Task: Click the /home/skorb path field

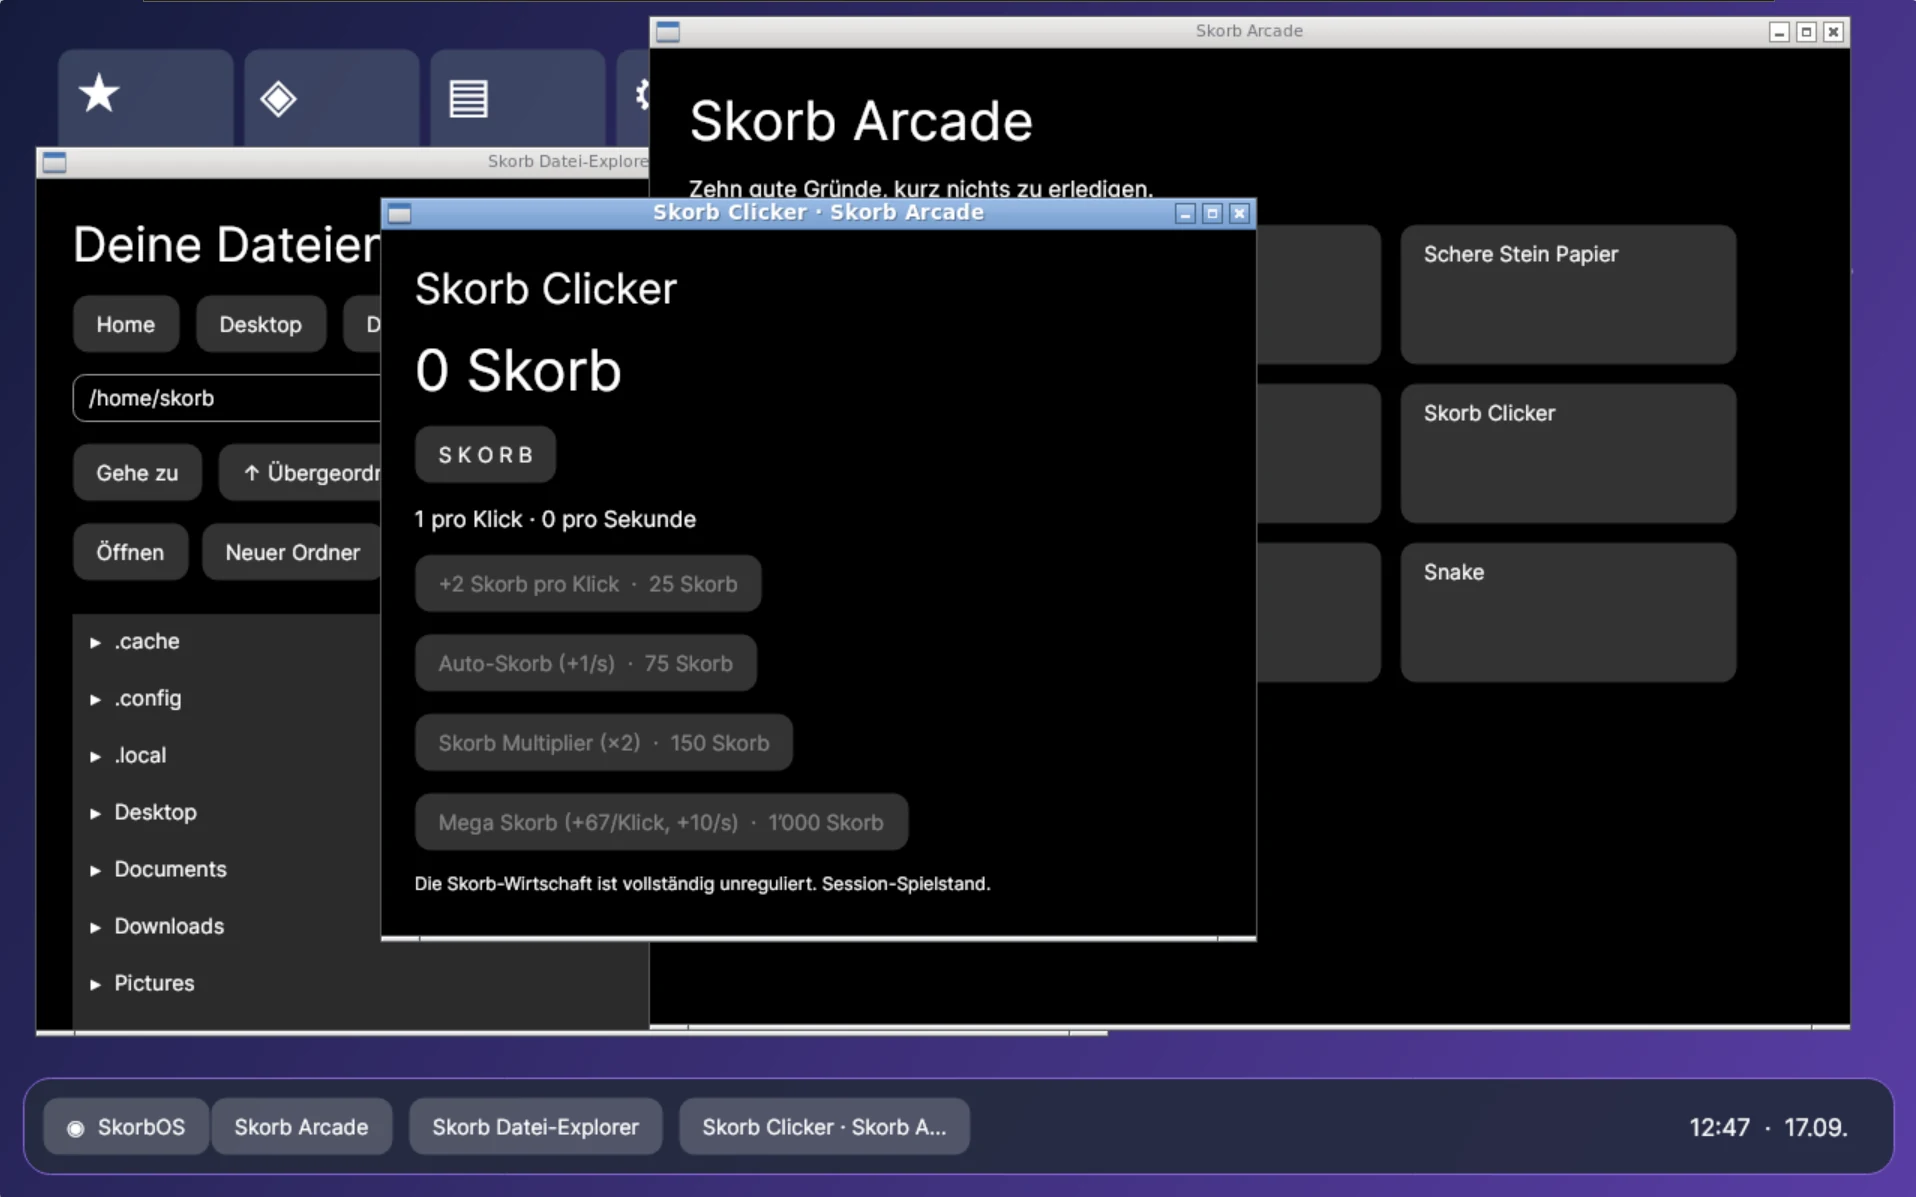Action: [227, 398]
